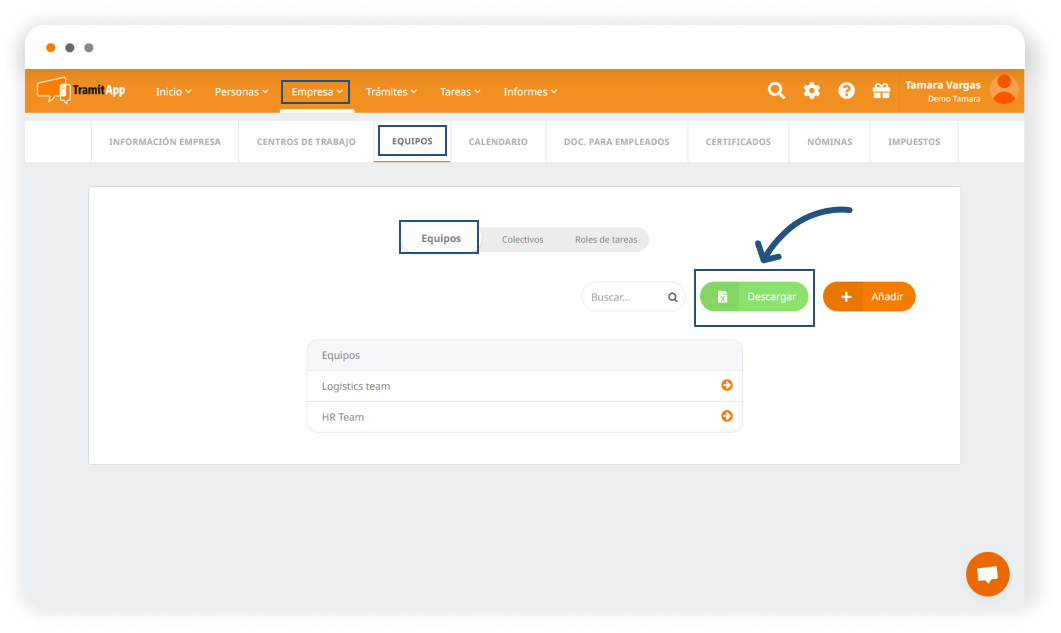Open the gift box icon
Viewport: 1061px width, 633px height.
click(881, 91)
